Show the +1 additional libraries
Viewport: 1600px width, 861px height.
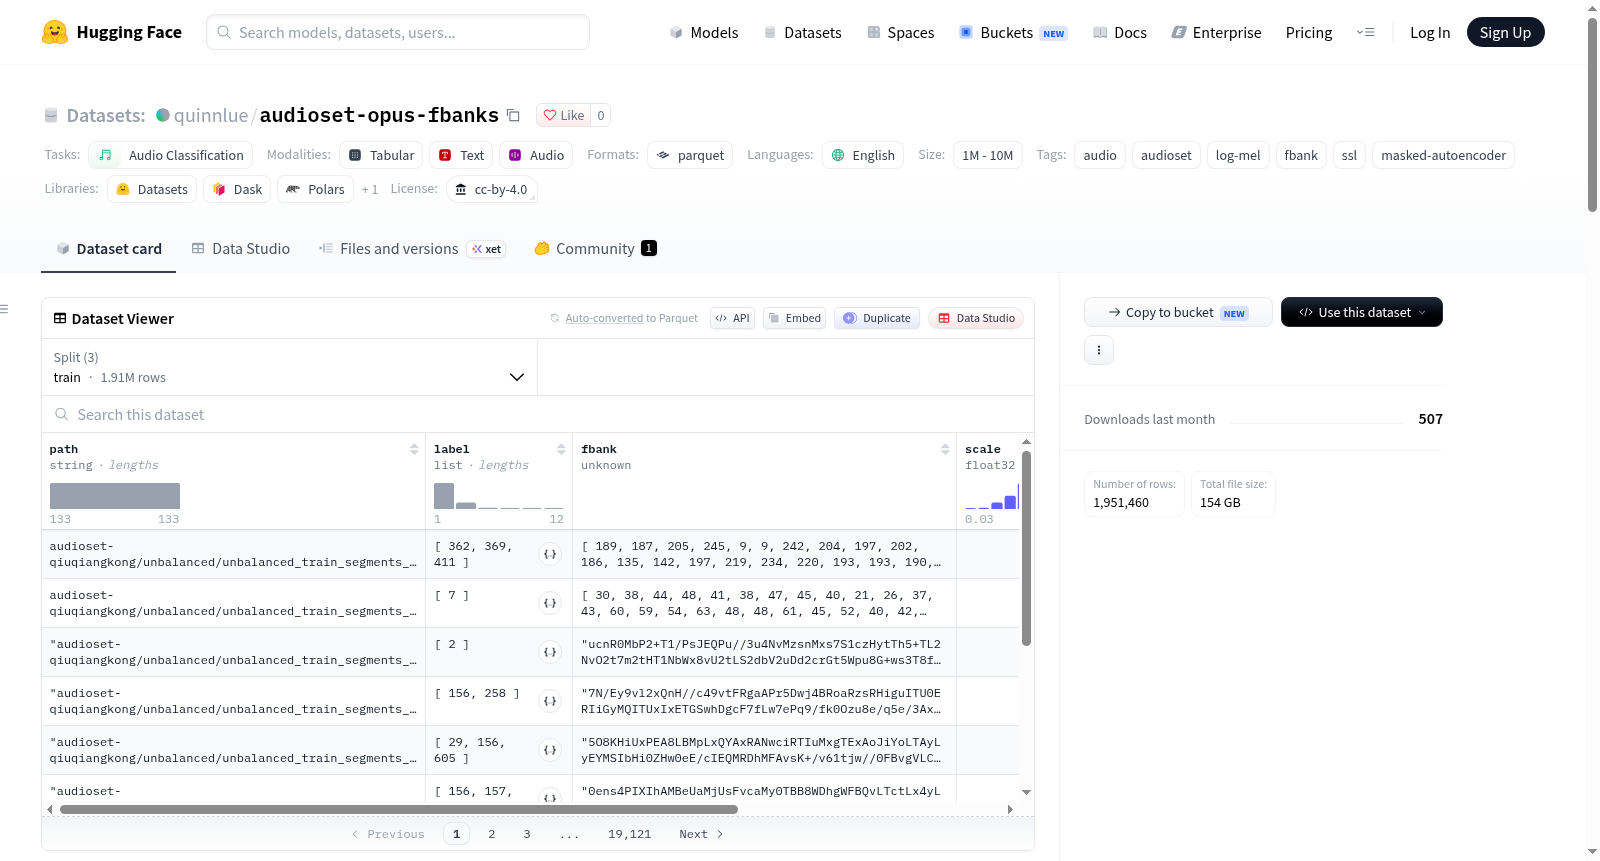pyautogui.click(x=370, y=189)
